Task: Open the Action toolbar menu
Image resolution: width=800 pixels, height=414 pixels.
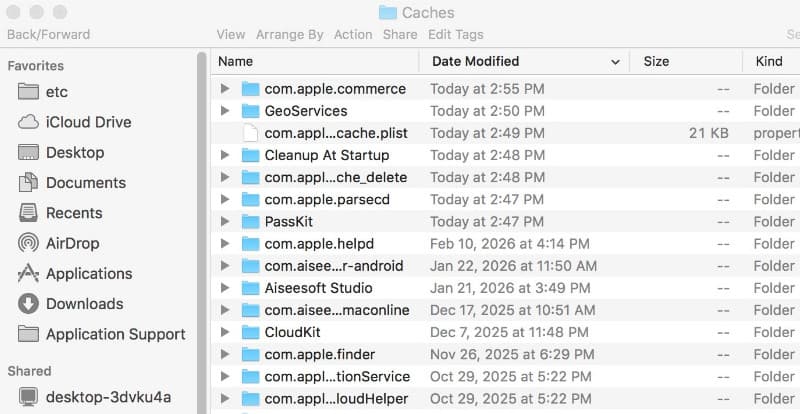Action: click(x=353, y=35)
